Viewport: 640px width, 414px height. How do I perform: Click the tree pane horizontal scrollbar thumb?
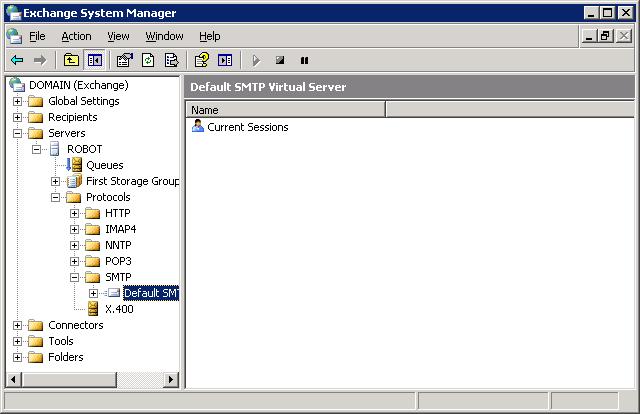click(69, 379)
